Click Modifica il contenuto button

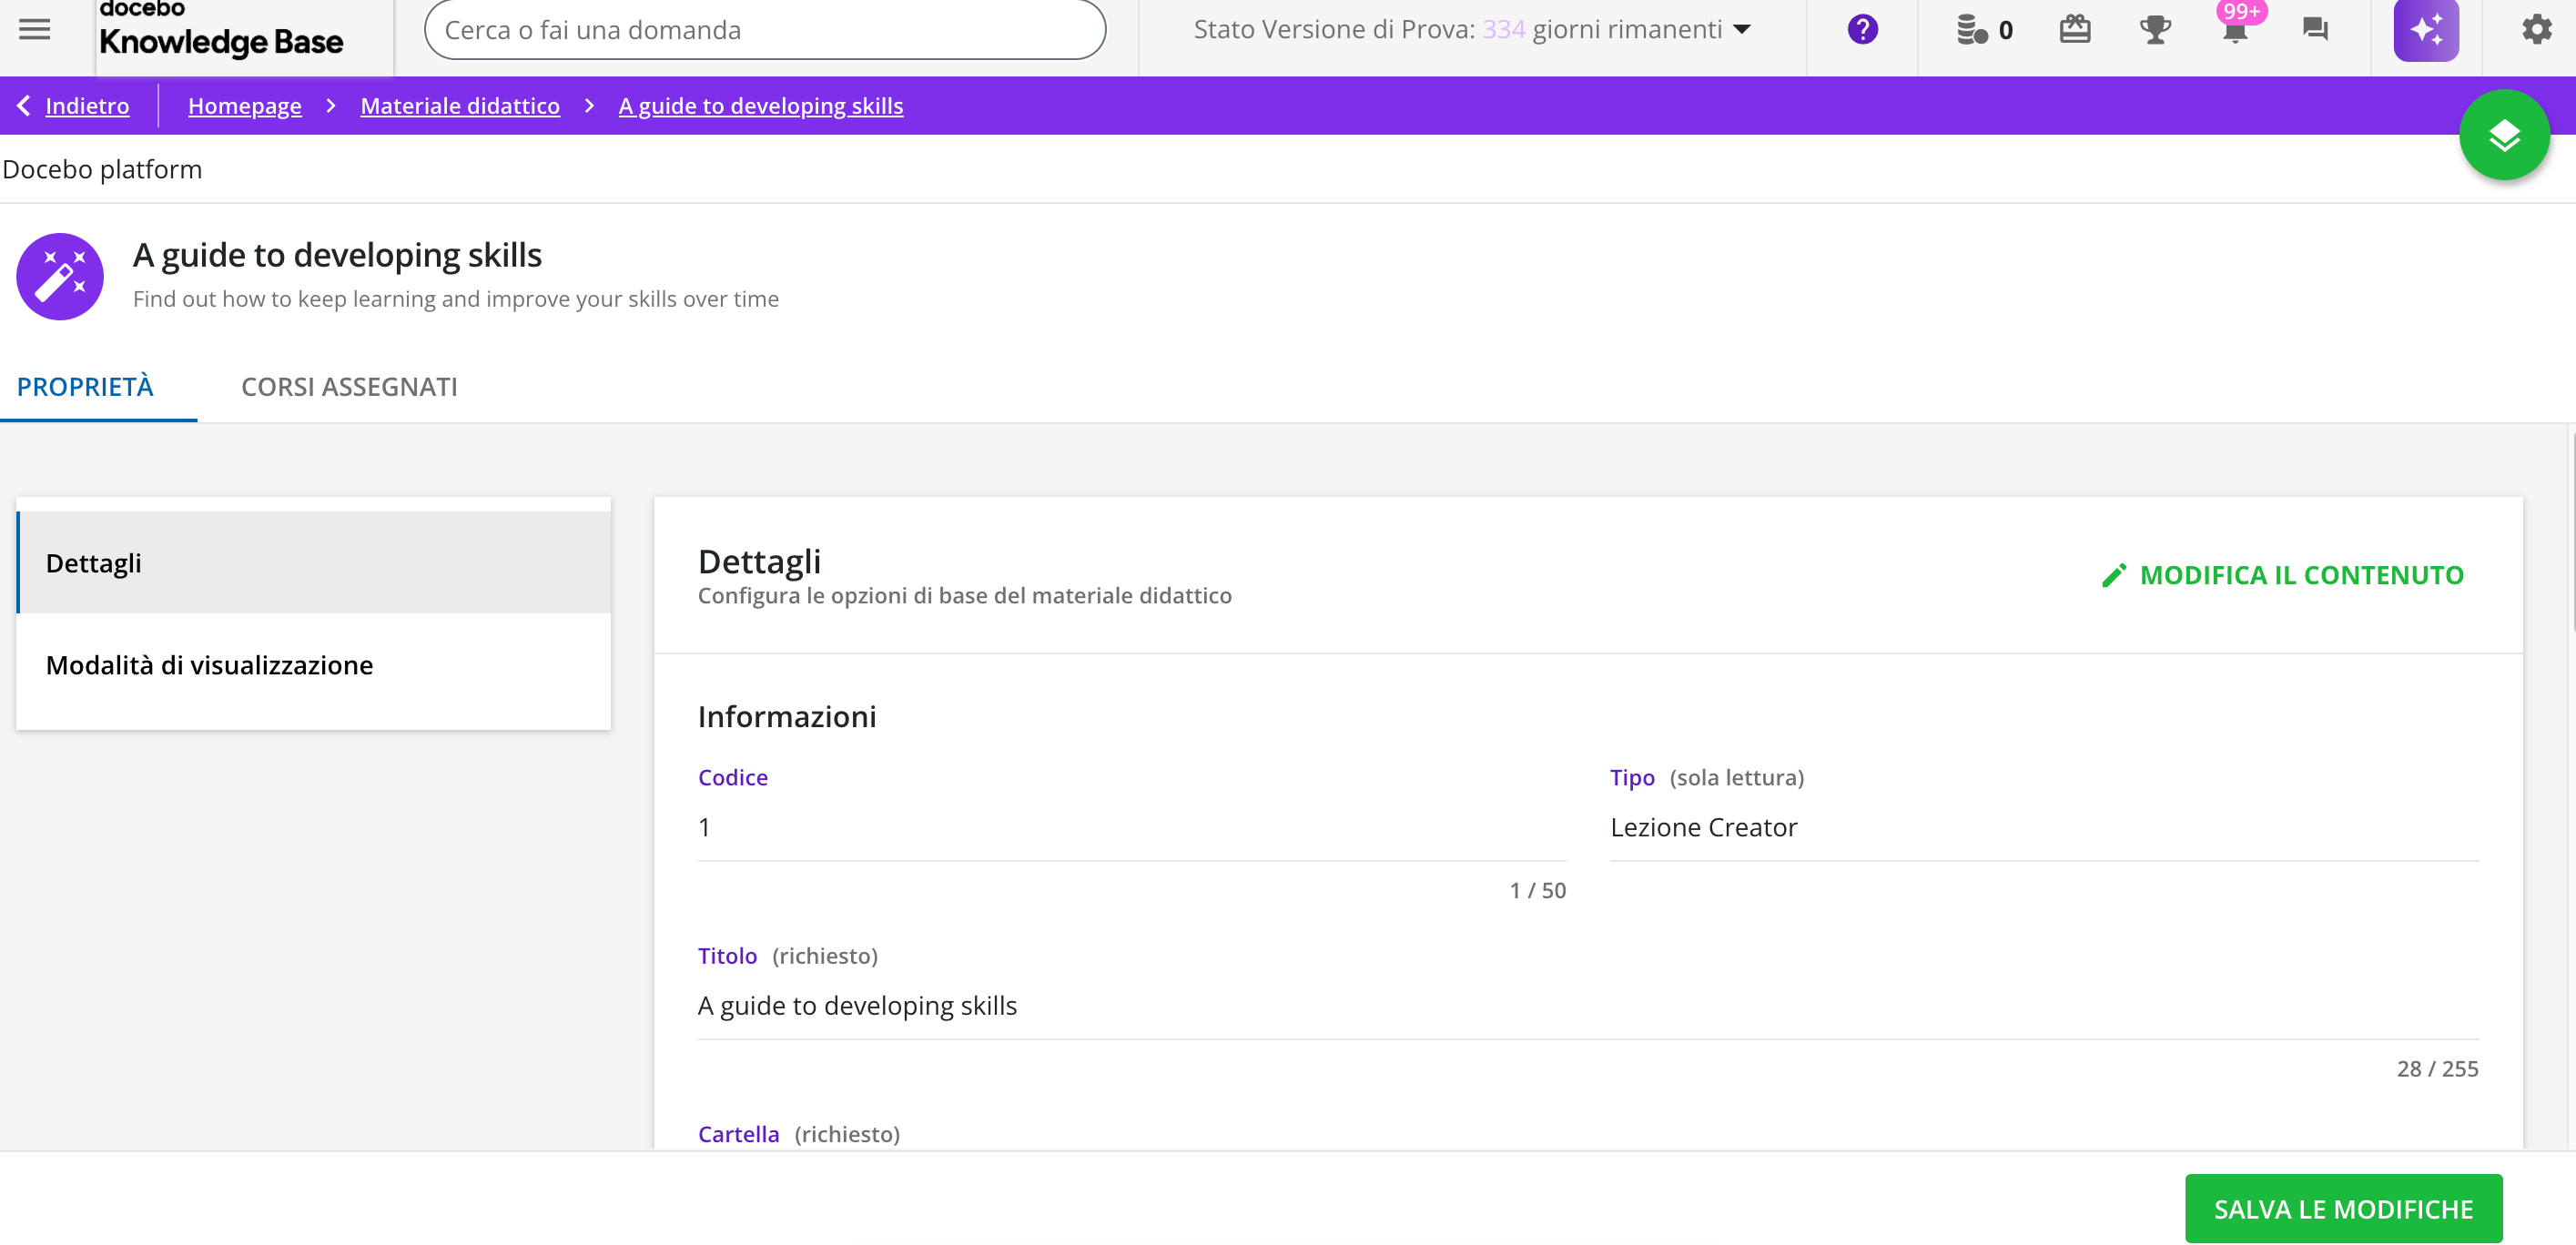[x=2283, y=575]
